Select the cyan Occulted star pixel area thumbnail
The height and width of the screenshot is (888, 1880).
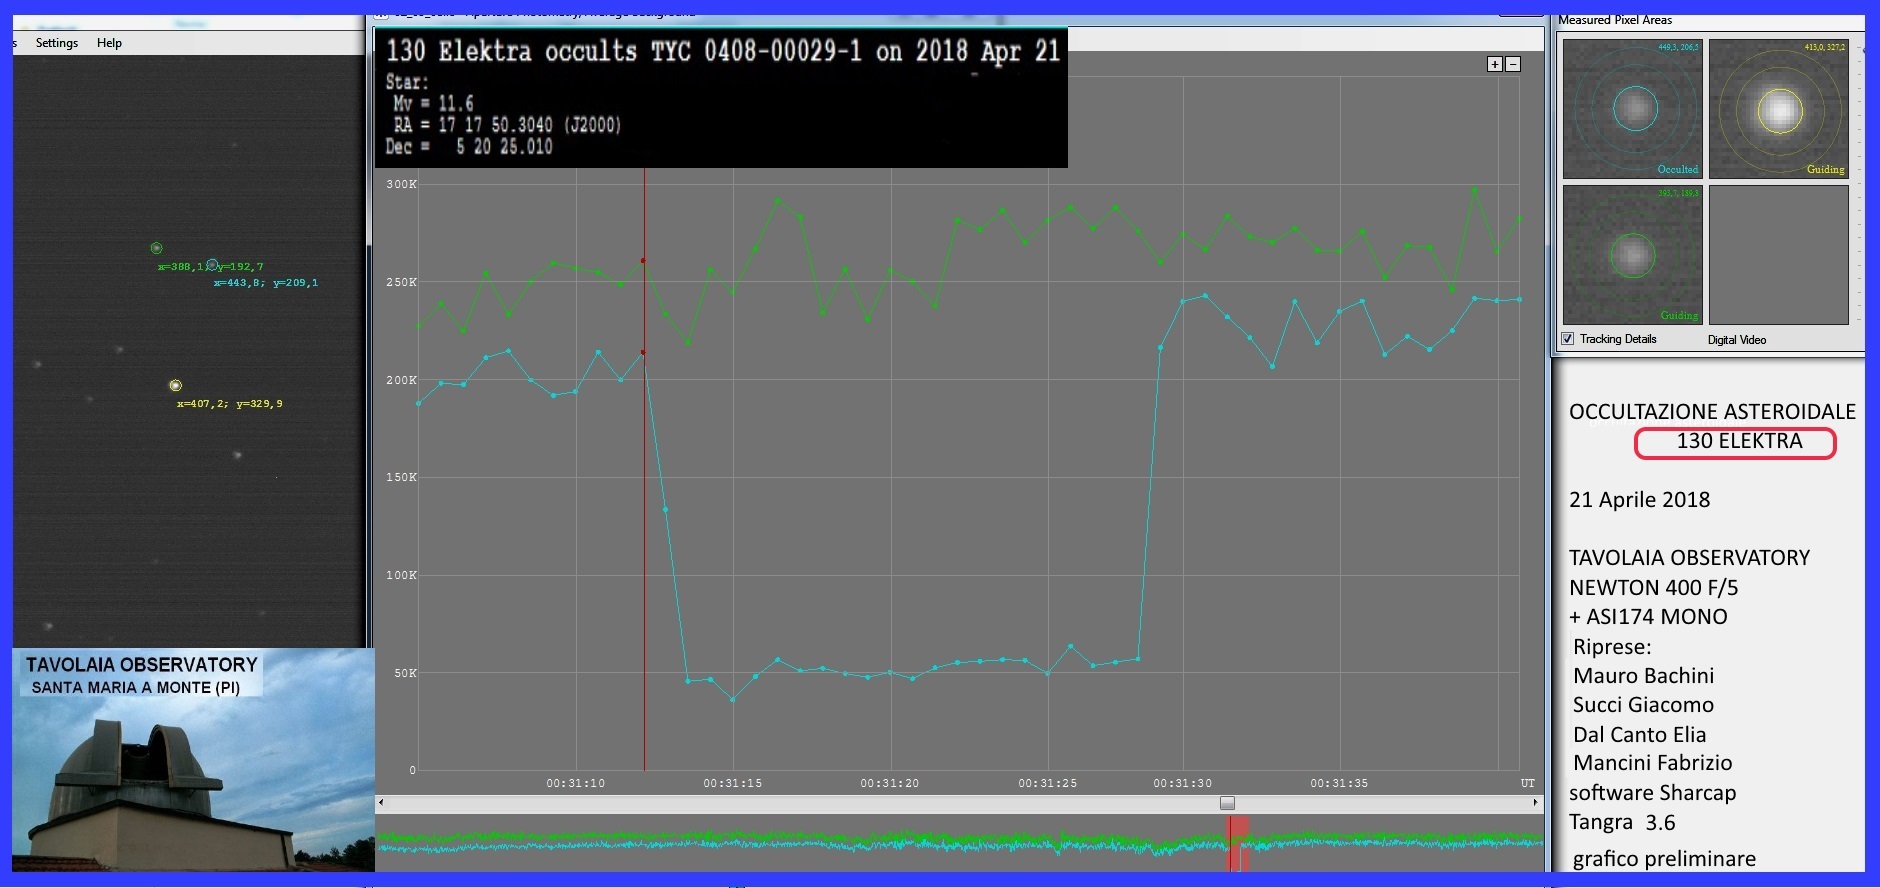[1632, 109]
